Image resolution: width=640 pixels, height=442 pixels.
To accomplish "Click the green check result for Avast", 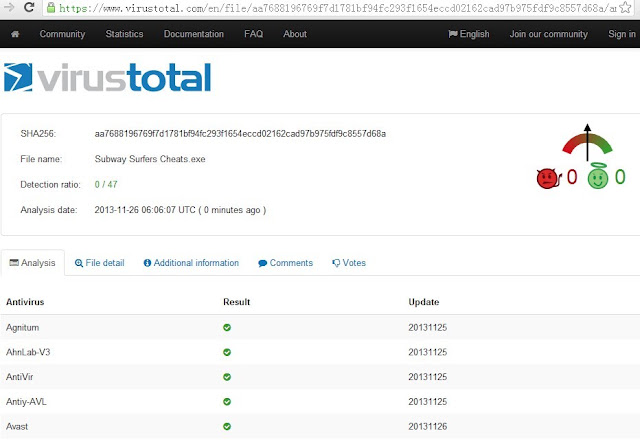I will (227, 426).
